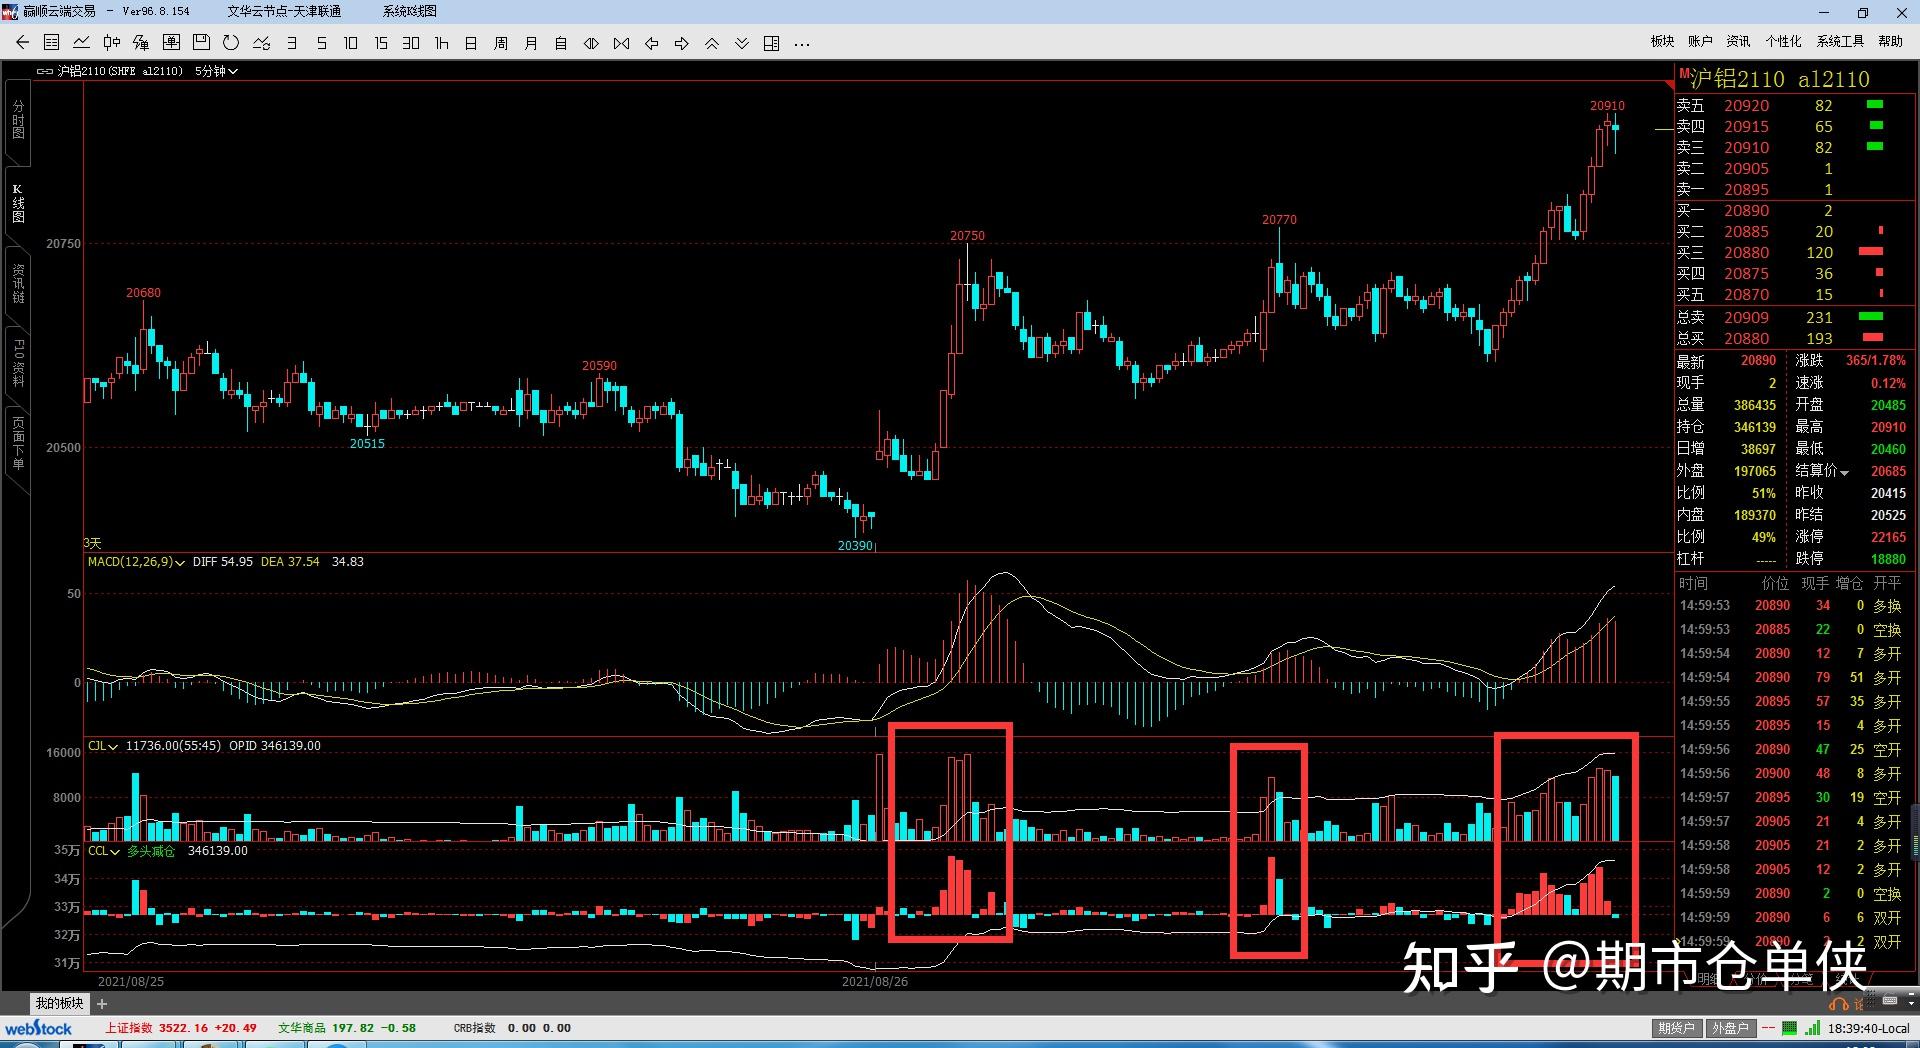The image size is (1920, 1048).
Task: Click the save (floppy disk) toolbar icon
Action: (201, 43)
